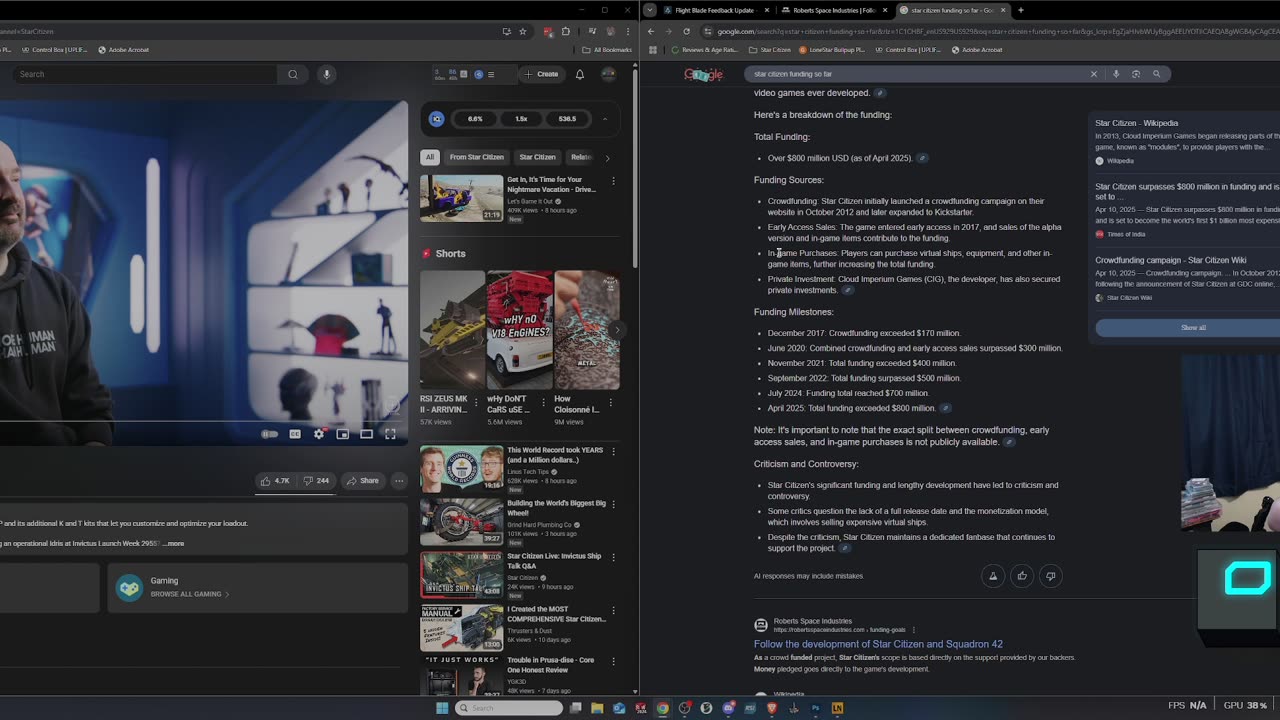The height and width of the screenshot is (720, 1280).
Task: Open Star Citizen Live Invictus Ship Talk video
Action: 461,574
